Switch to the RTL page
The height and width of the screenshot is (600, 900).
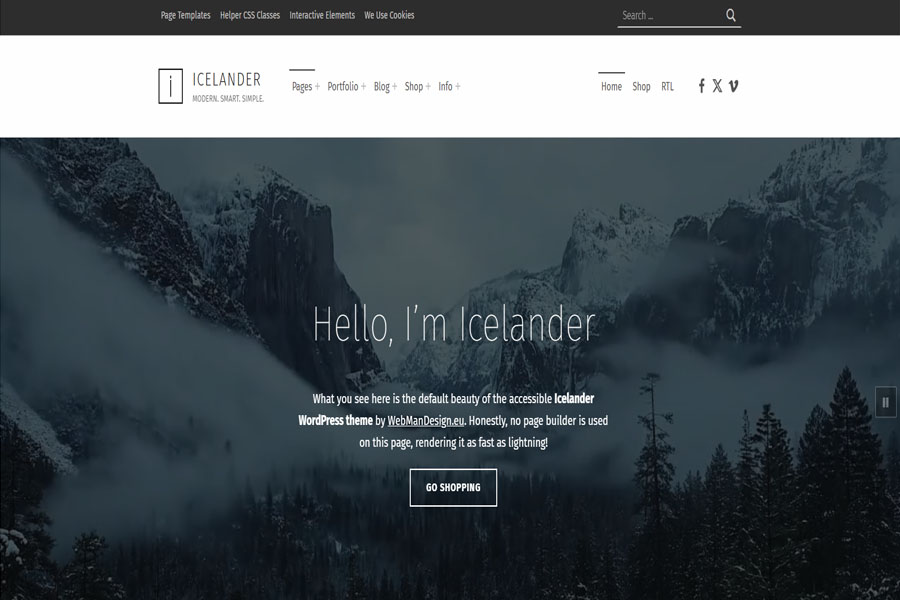667,86
